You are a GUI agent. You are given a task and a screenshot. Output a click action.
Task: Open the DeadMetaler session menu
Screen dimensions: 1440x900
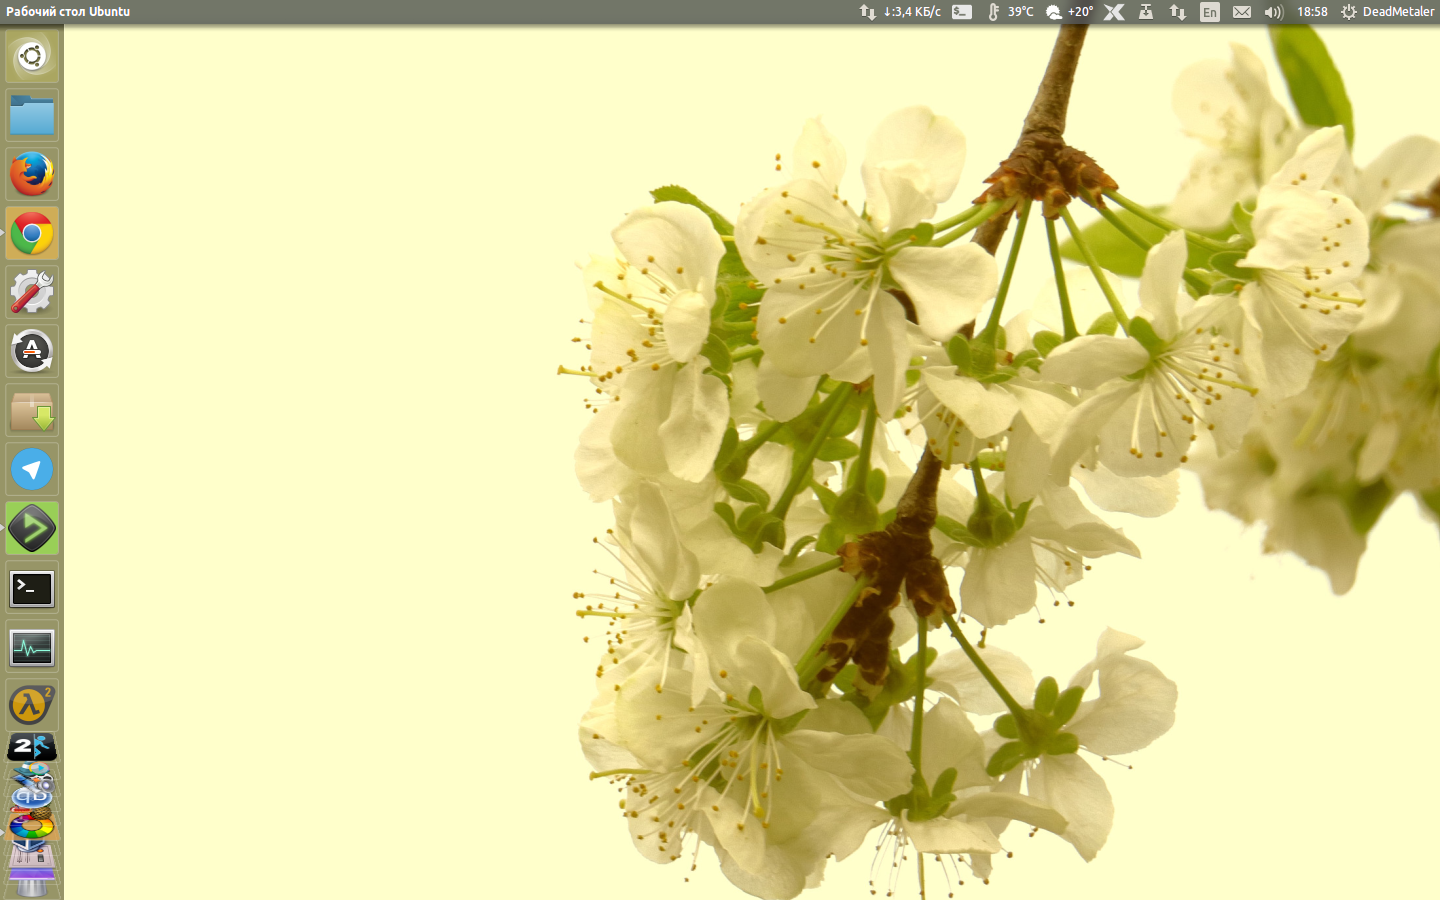1388,12
